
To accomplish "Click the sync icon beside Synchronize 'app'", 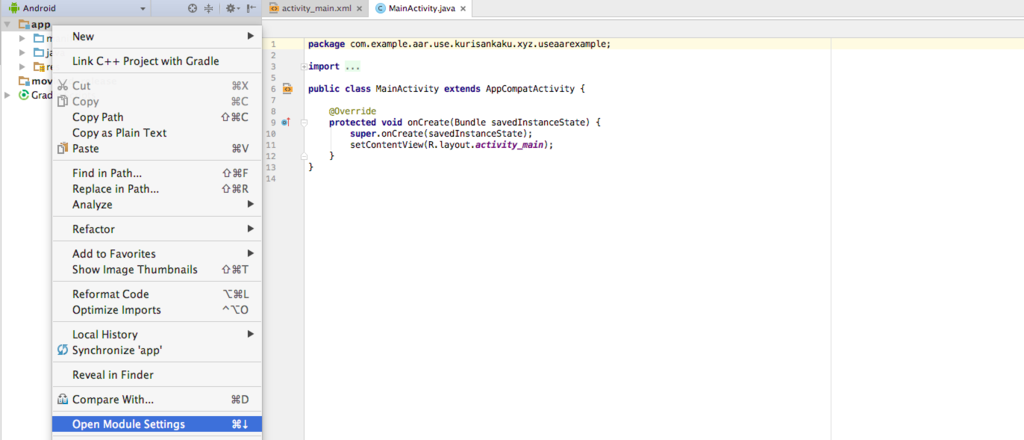I will click(x=63, y=351).
